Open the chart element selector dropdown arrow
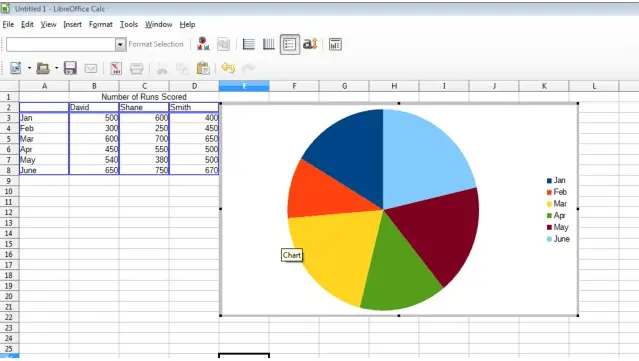639x361 pixels. (120, 44)
